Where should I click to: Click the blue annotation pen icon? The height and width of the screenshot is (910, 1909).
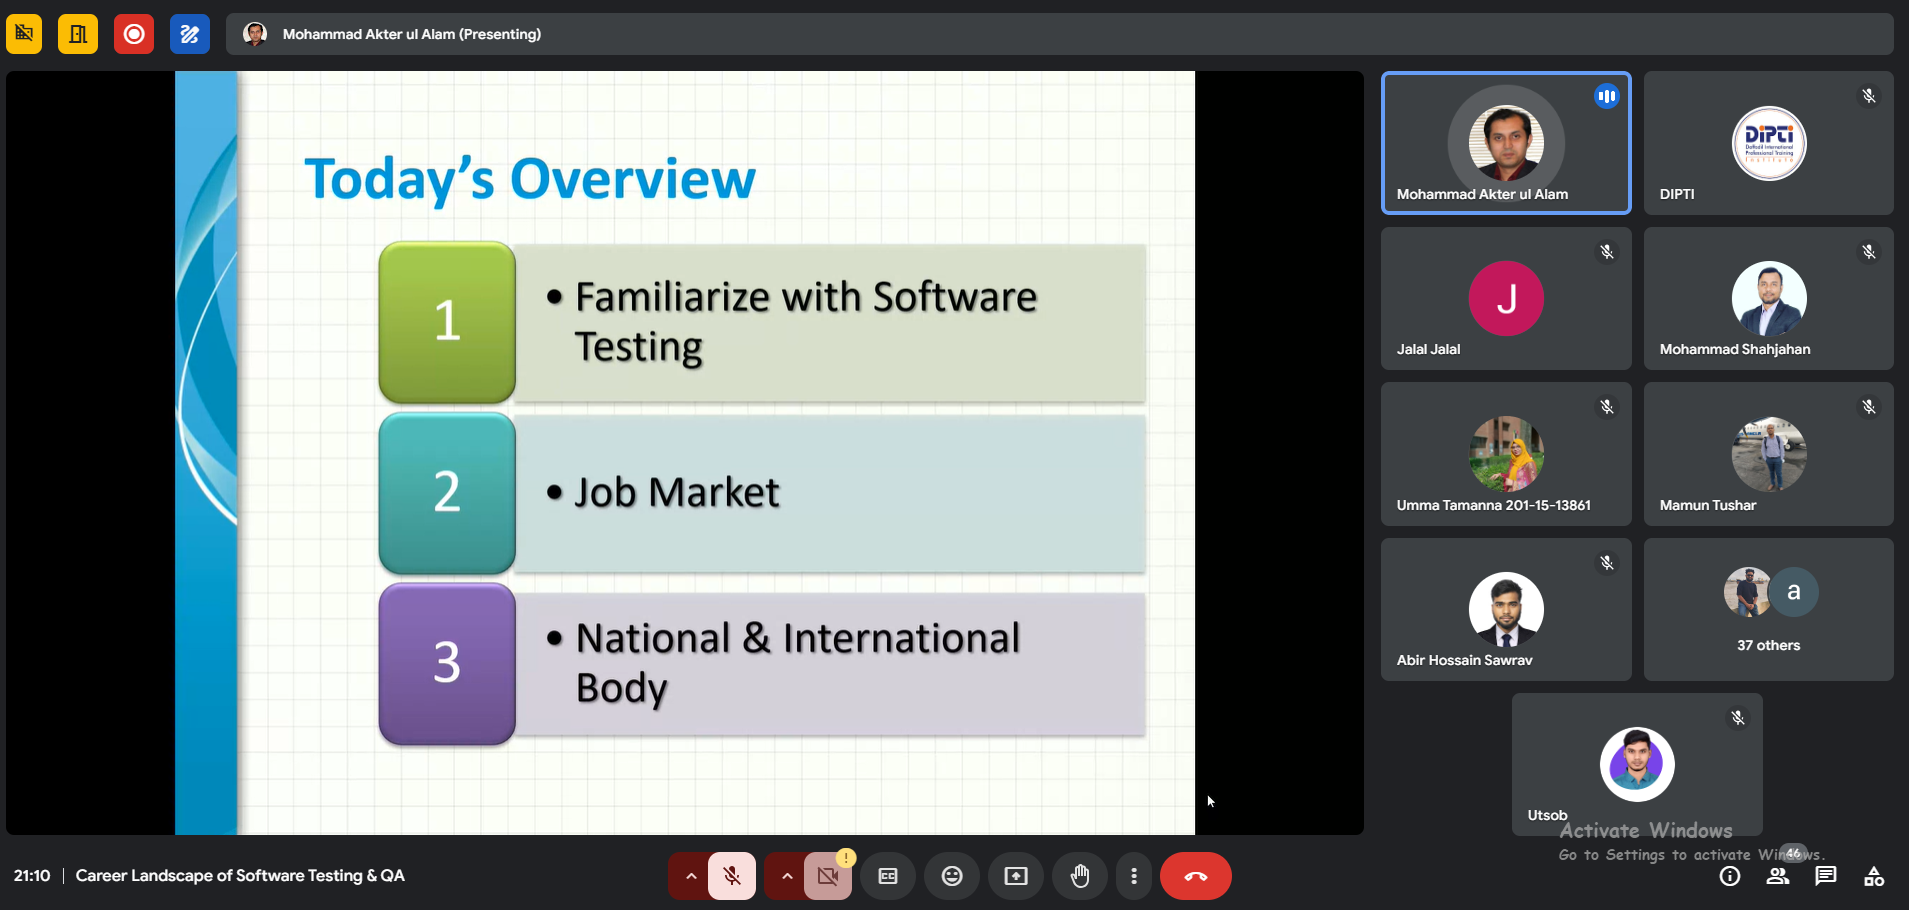click(189, 34)
